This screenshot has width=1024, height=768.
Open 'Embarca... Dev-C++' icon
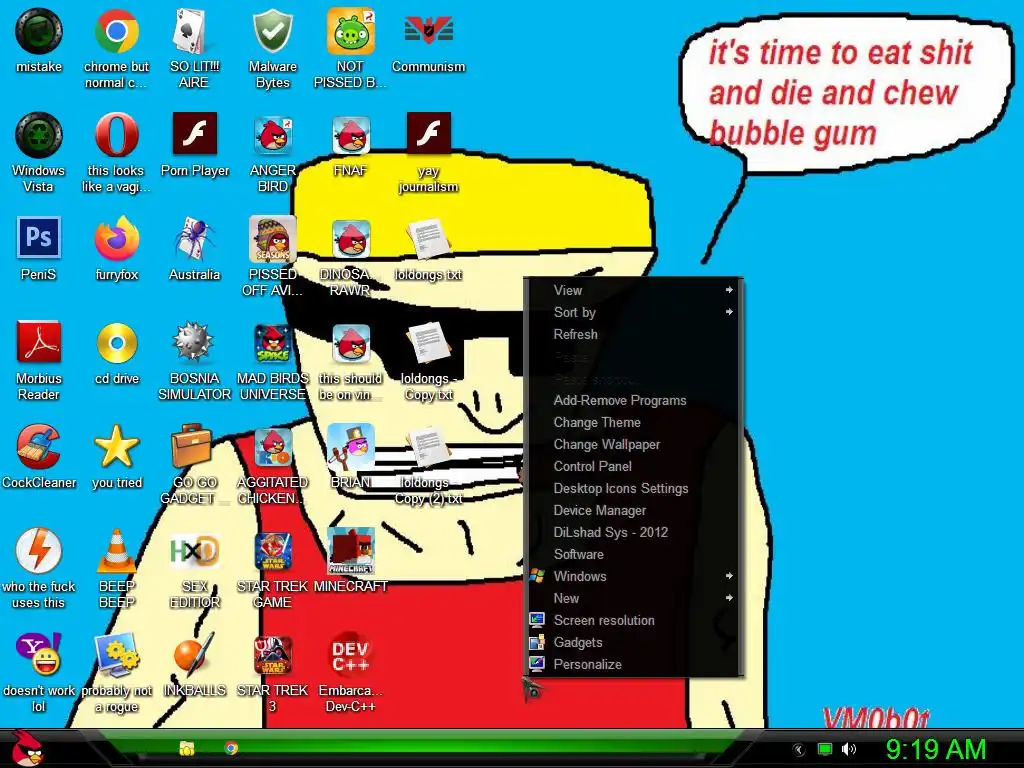pos(351,654)
